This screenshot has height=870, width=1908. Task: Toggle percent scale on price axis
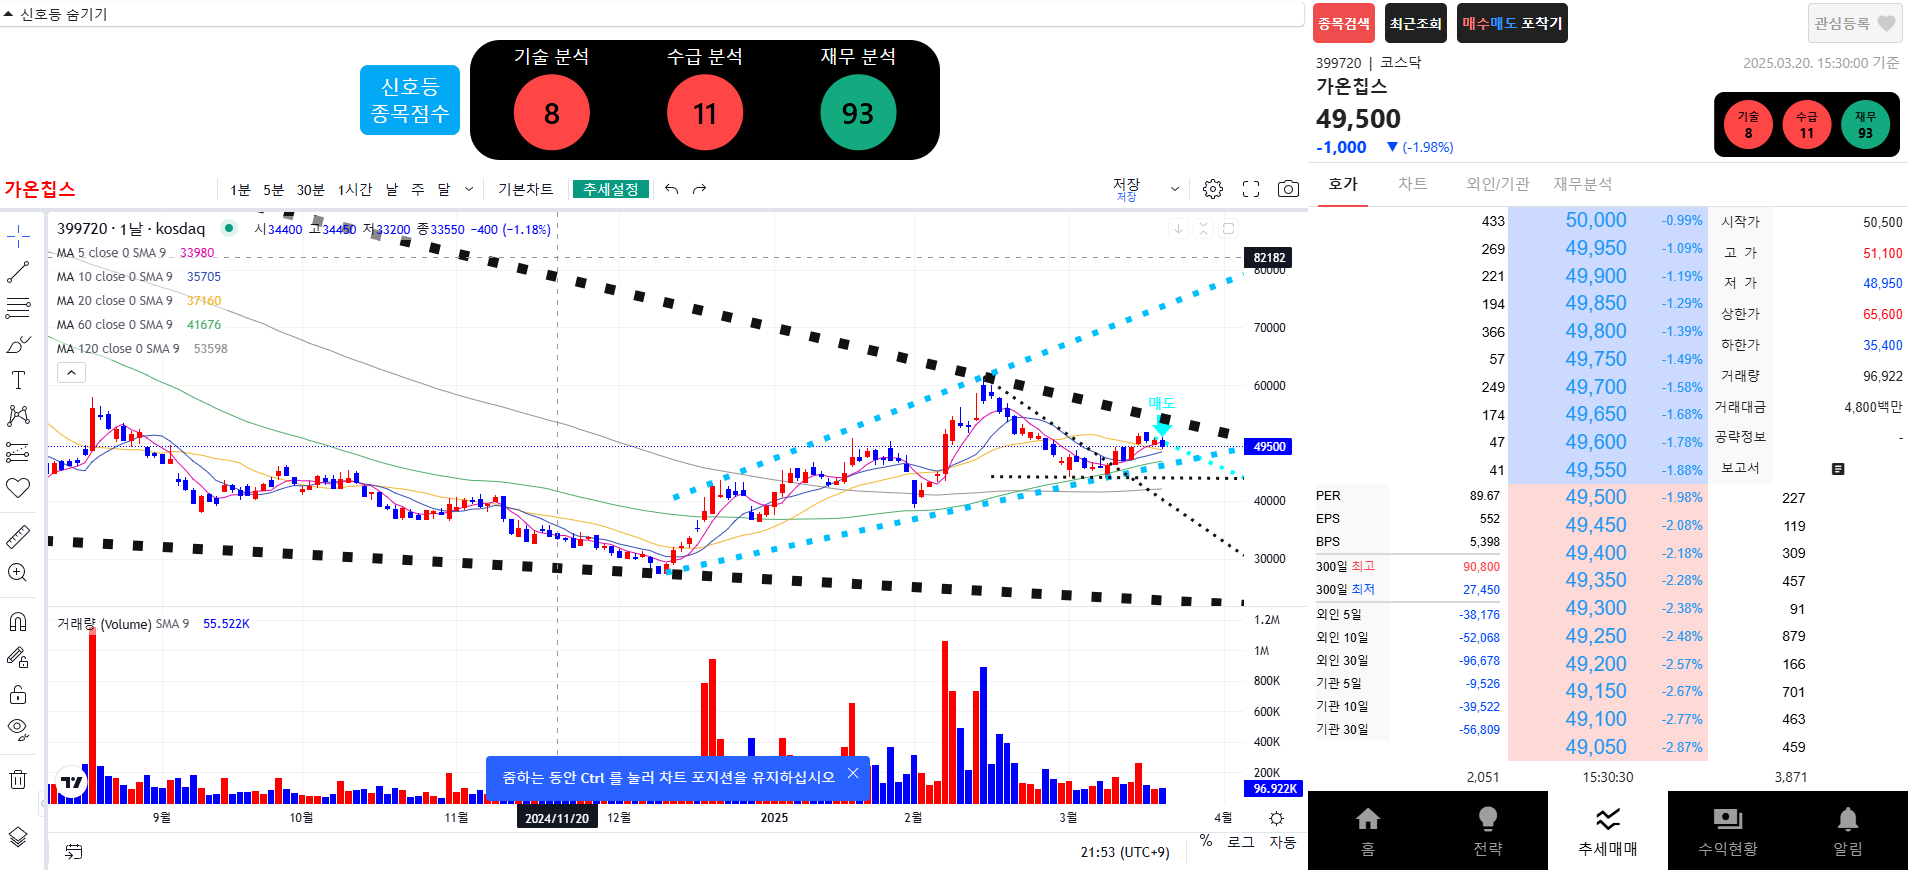(x=1206, y=842)
